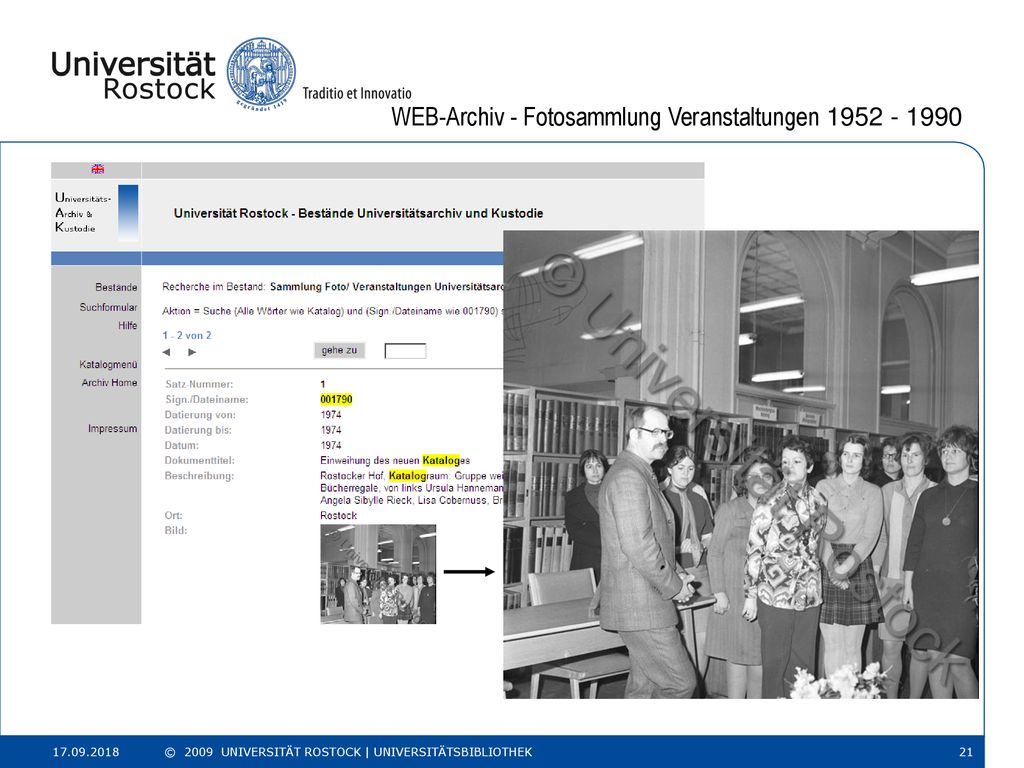The image size is (1024, 768).
Task: Click the '1 - 2 von 2' result counter
Action: coord(187,335)
